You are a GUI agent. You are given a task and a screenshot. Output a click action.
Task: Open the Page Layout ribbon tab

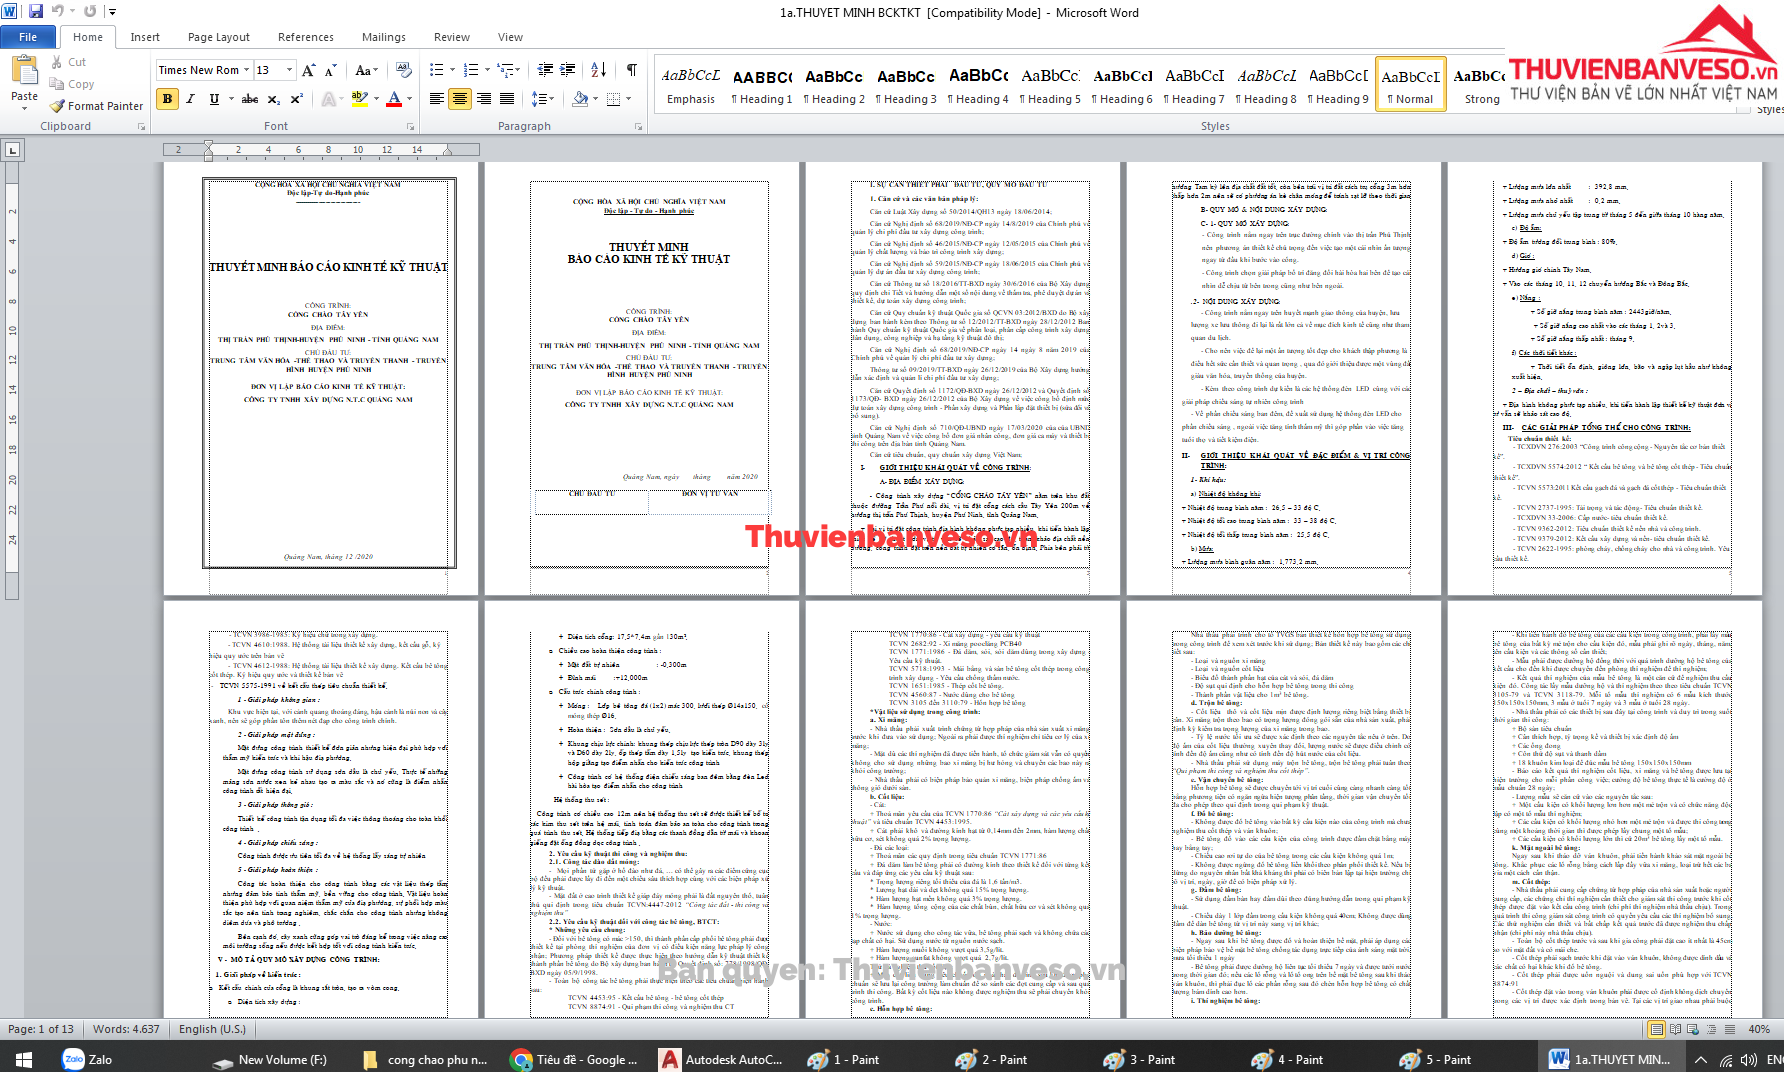[218, 37]
